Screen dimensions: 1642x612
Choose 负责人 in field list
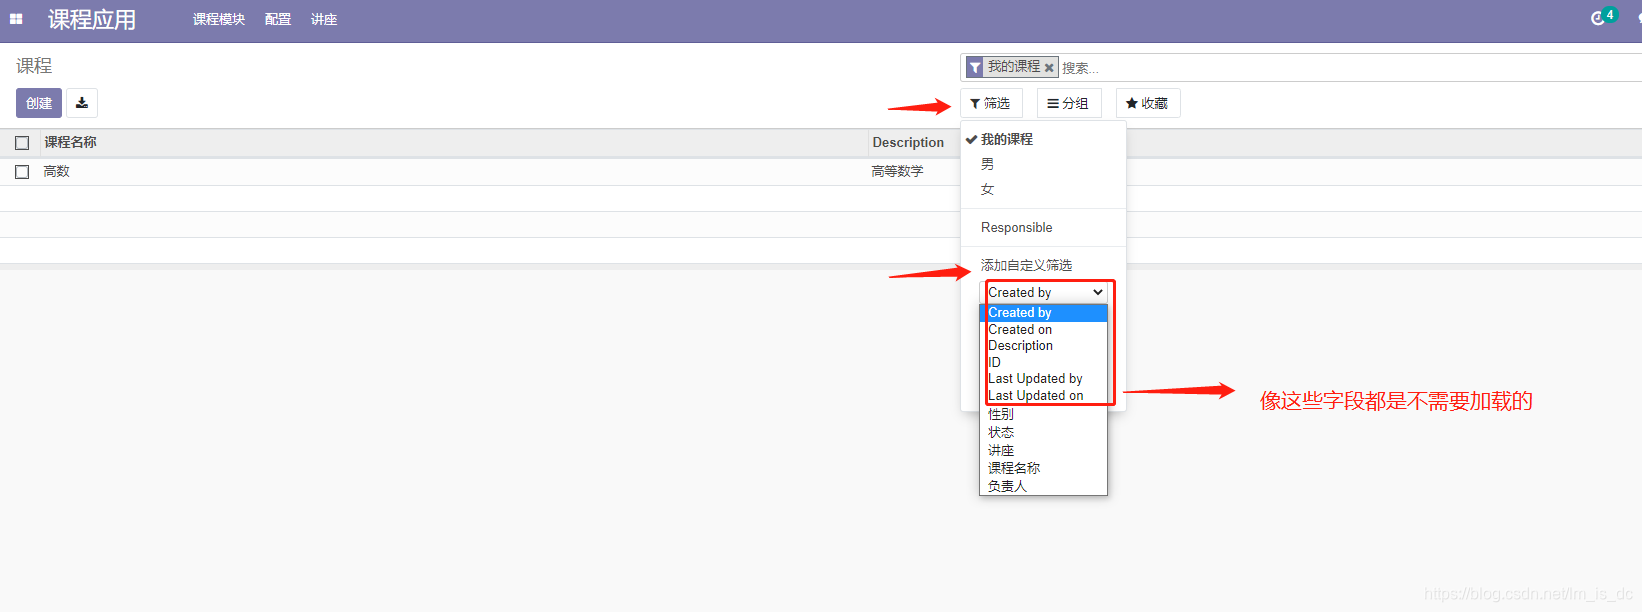1043,486
